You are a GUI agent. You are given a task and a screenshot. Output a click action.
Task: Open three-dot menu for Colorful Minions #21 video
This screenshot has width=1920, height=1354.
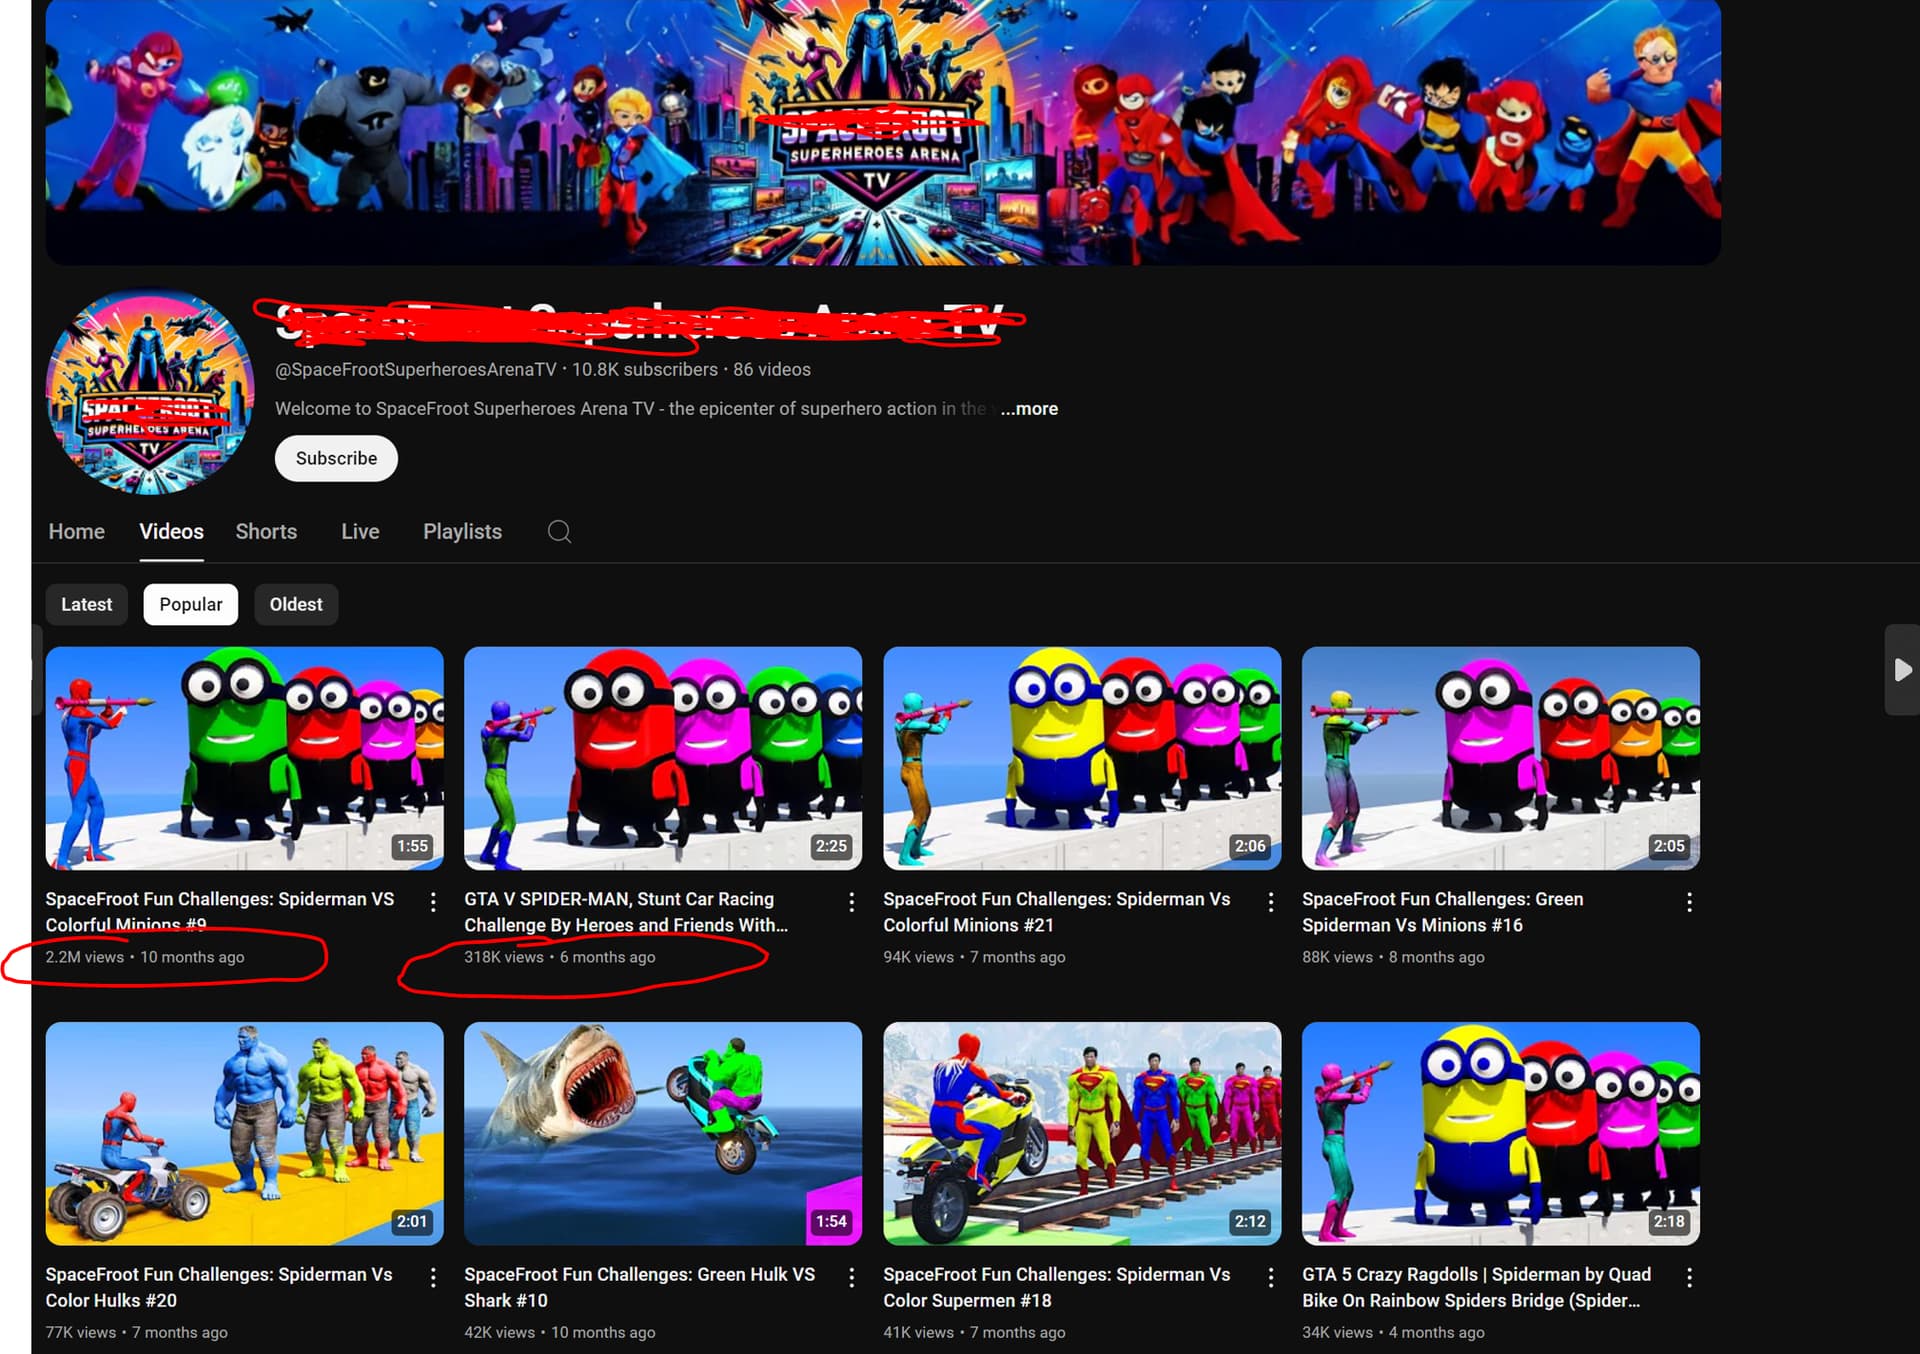1270,902
